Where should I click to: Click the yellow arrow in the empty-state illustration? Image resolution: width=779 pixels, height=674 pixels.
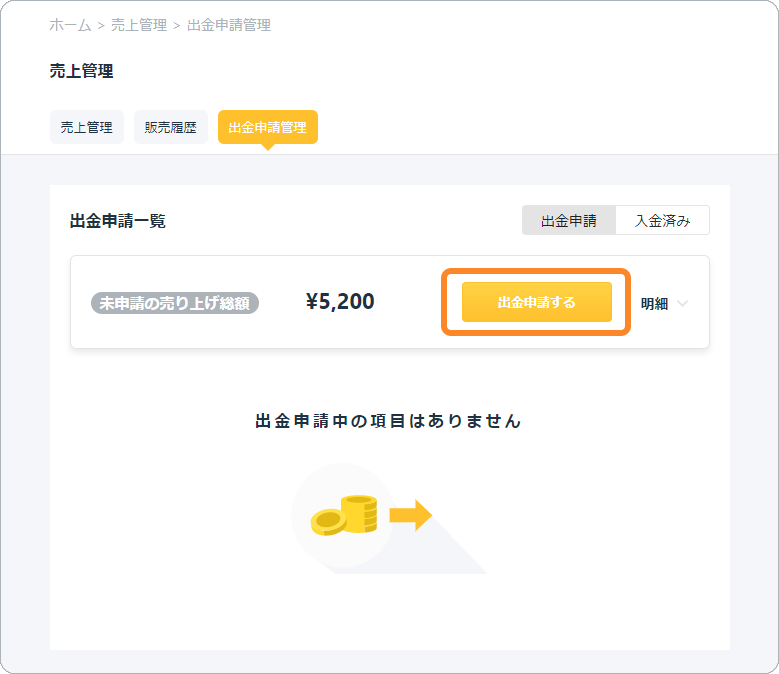coord(410,516)
